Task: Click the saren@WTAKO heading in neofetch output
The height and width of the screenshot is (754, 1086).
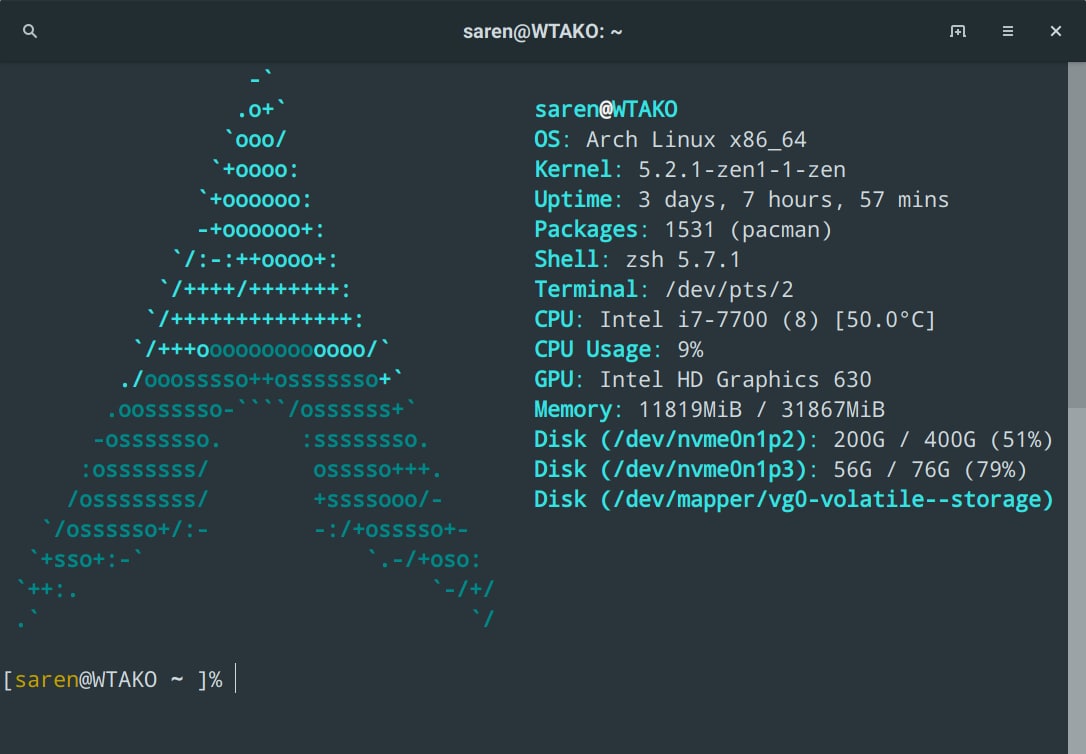Action: pyautogui.click(x=606, y=109)
